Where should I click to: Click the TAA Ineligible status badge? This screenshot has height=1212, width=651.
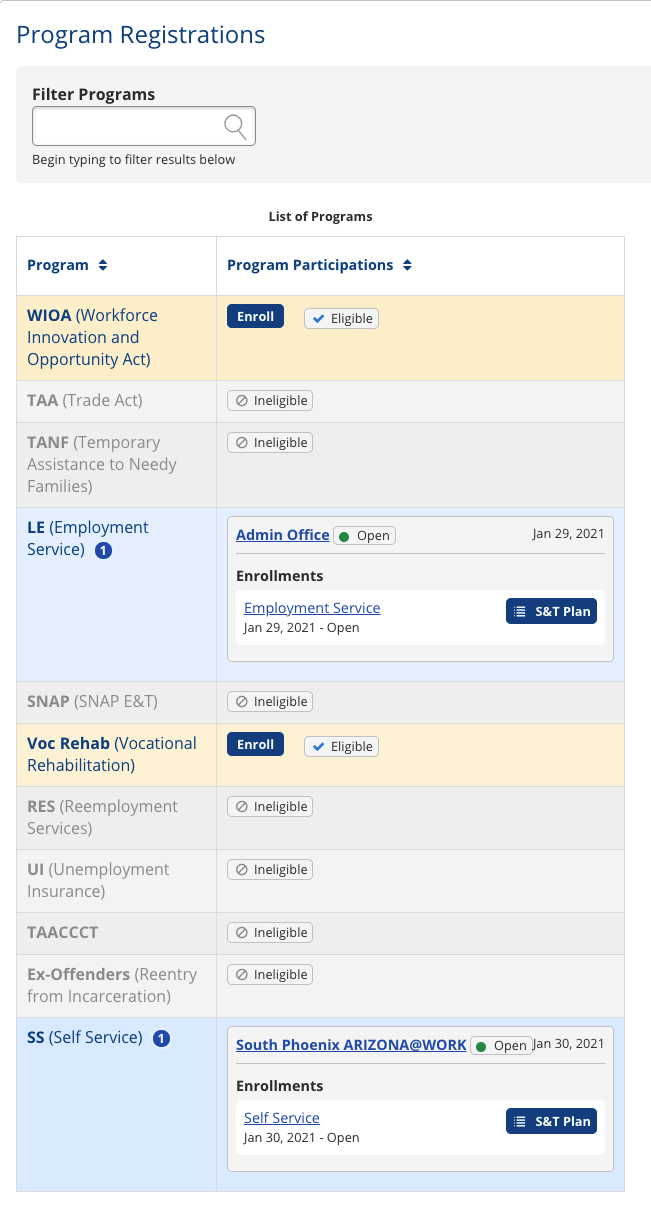tap(270, 400)
